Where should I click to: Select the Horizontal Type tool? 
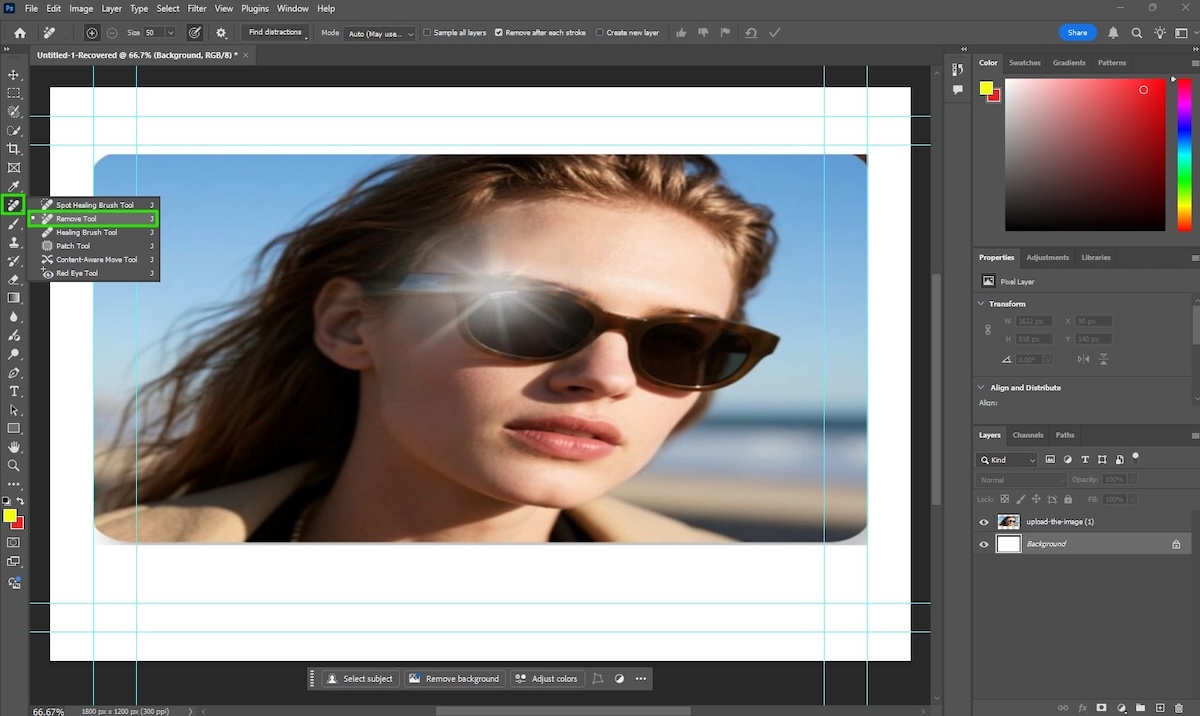[x=14, y=391]
